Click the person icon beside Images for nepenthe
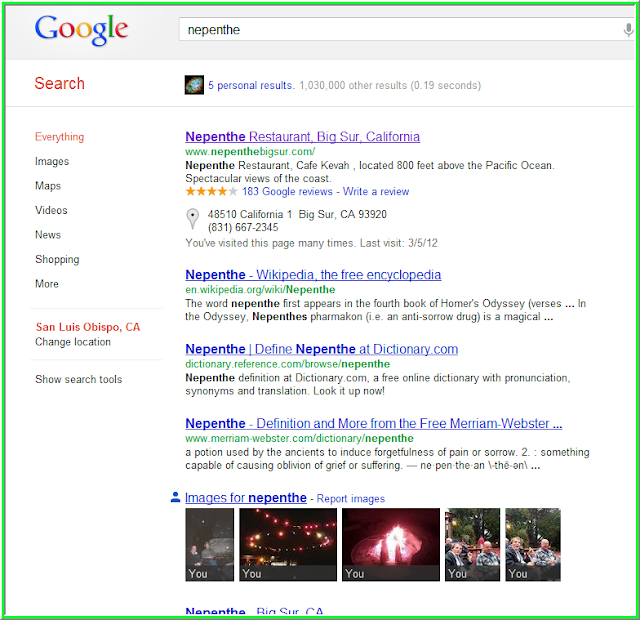This screenshot has height=620, width=640. 175,497
